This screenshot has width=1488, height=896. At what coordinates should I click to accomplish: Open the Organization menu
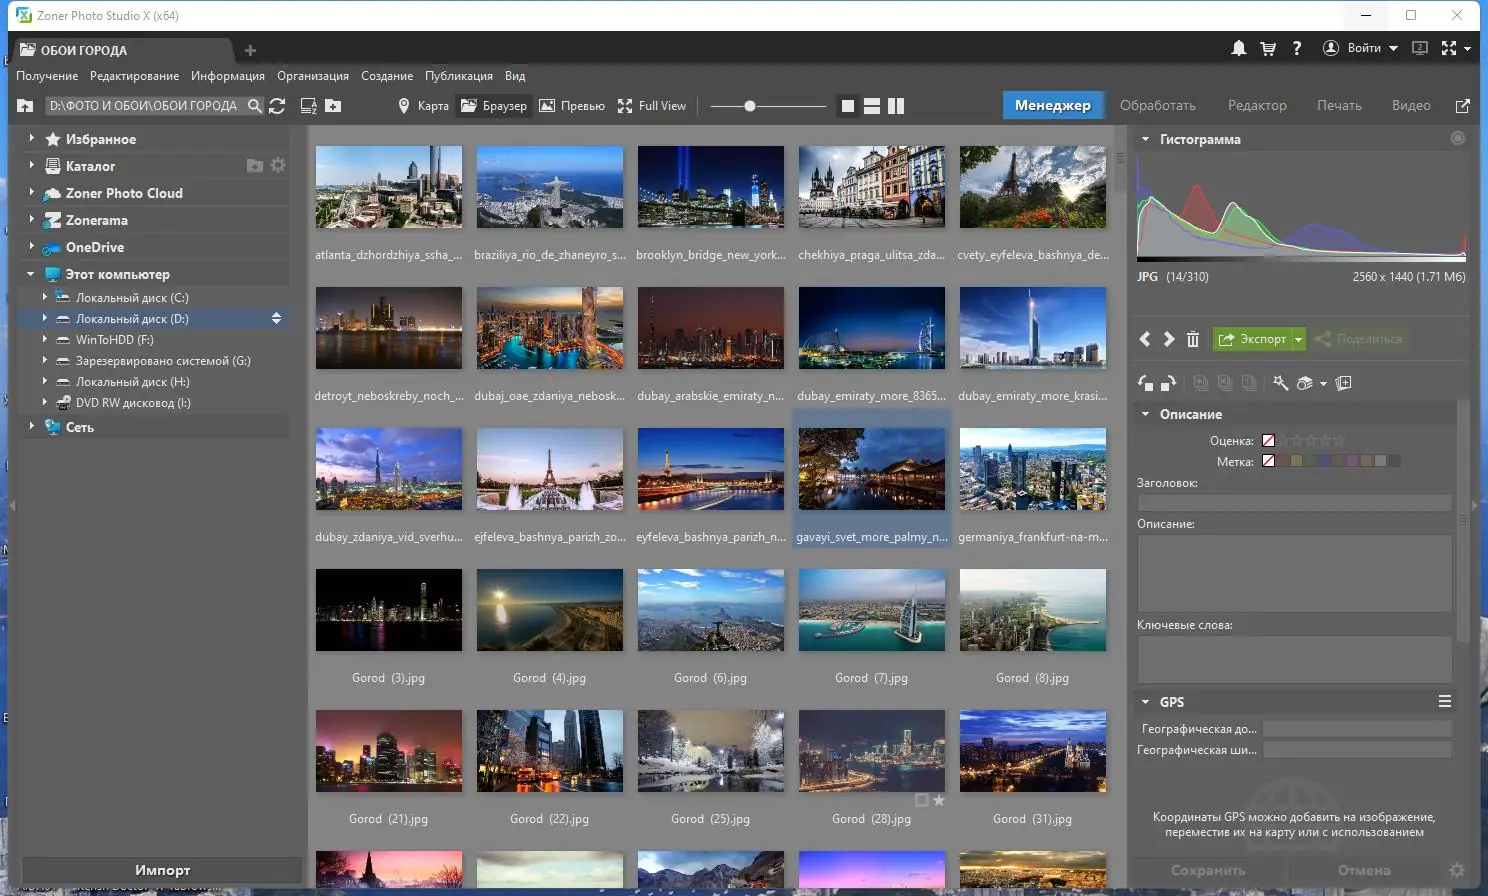coord(313,76)
